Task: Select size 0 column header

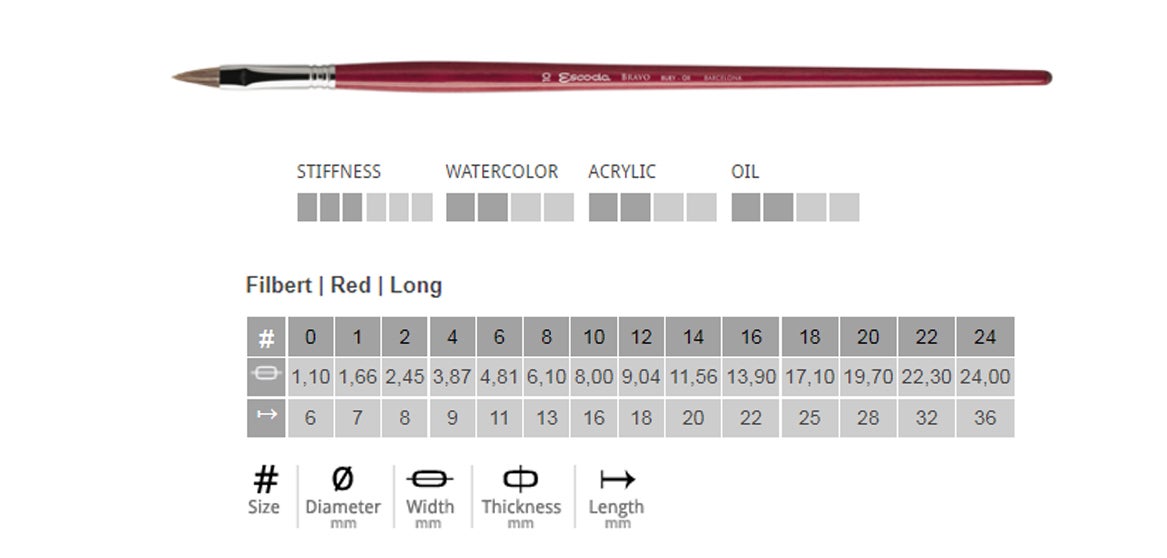Action: 310,337
